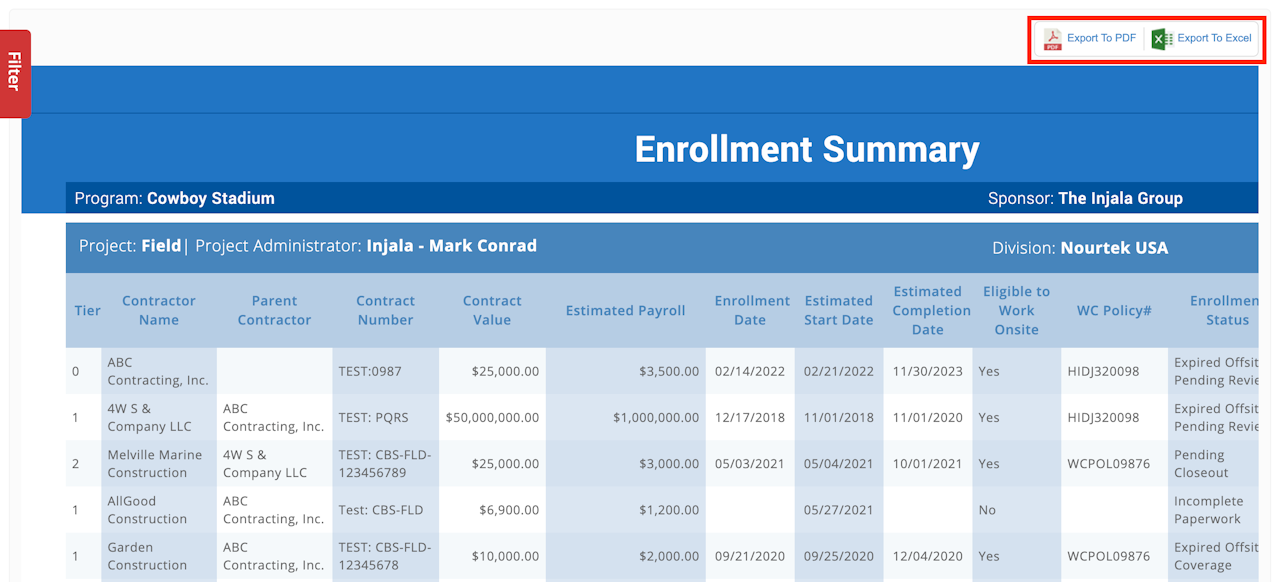The height and width of the screenshot is (582, 1280).
Task: Click the Contractor Name column header
Action: tap(159, 310)
